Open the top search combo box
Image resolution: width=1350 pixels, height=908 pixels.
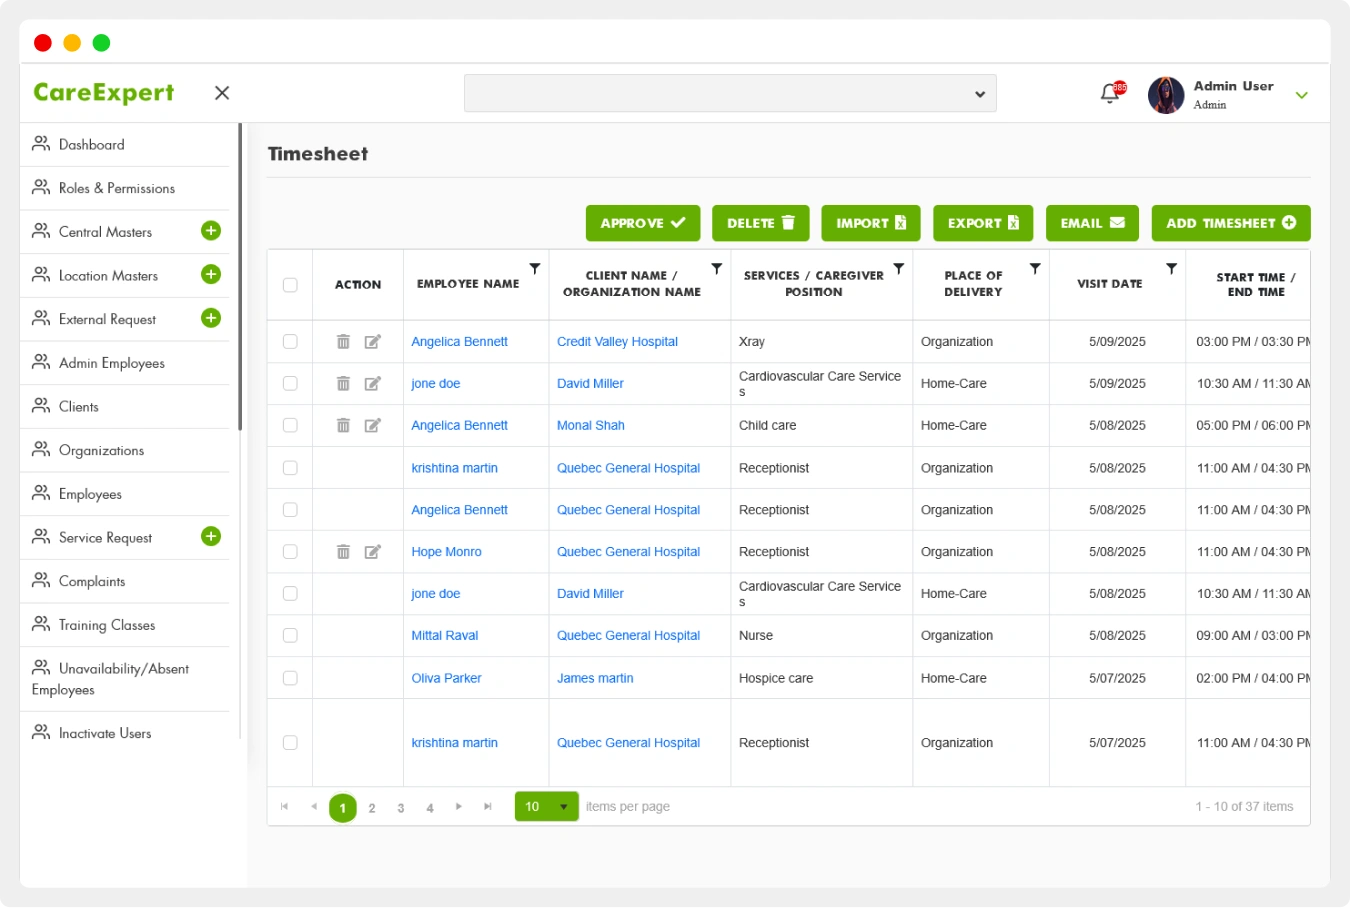pyautogui.click(x=729, y=92)
